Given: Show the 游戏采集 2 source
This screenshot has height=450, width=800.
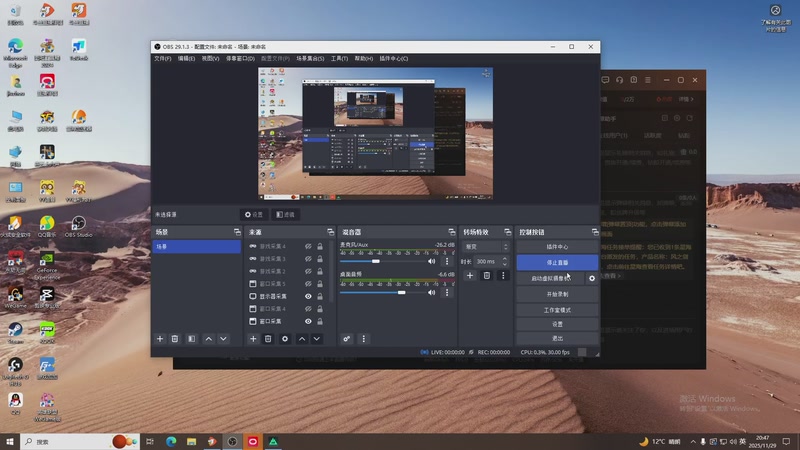Looking at the screenshot, I should point(308,271).
